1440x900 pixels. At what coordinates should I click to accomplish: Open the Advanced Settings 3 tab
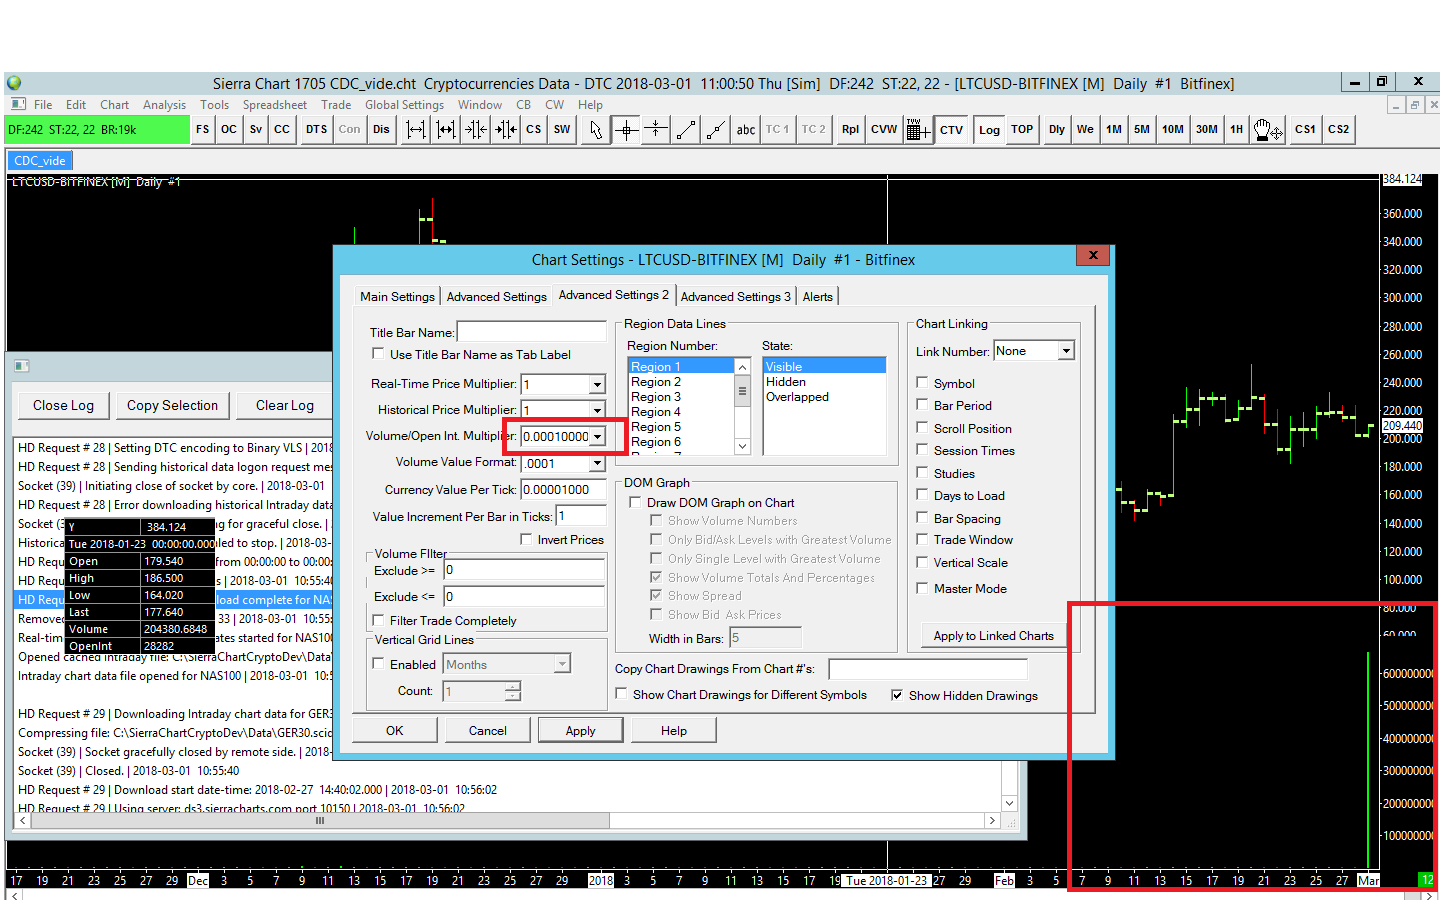point(735,297)
